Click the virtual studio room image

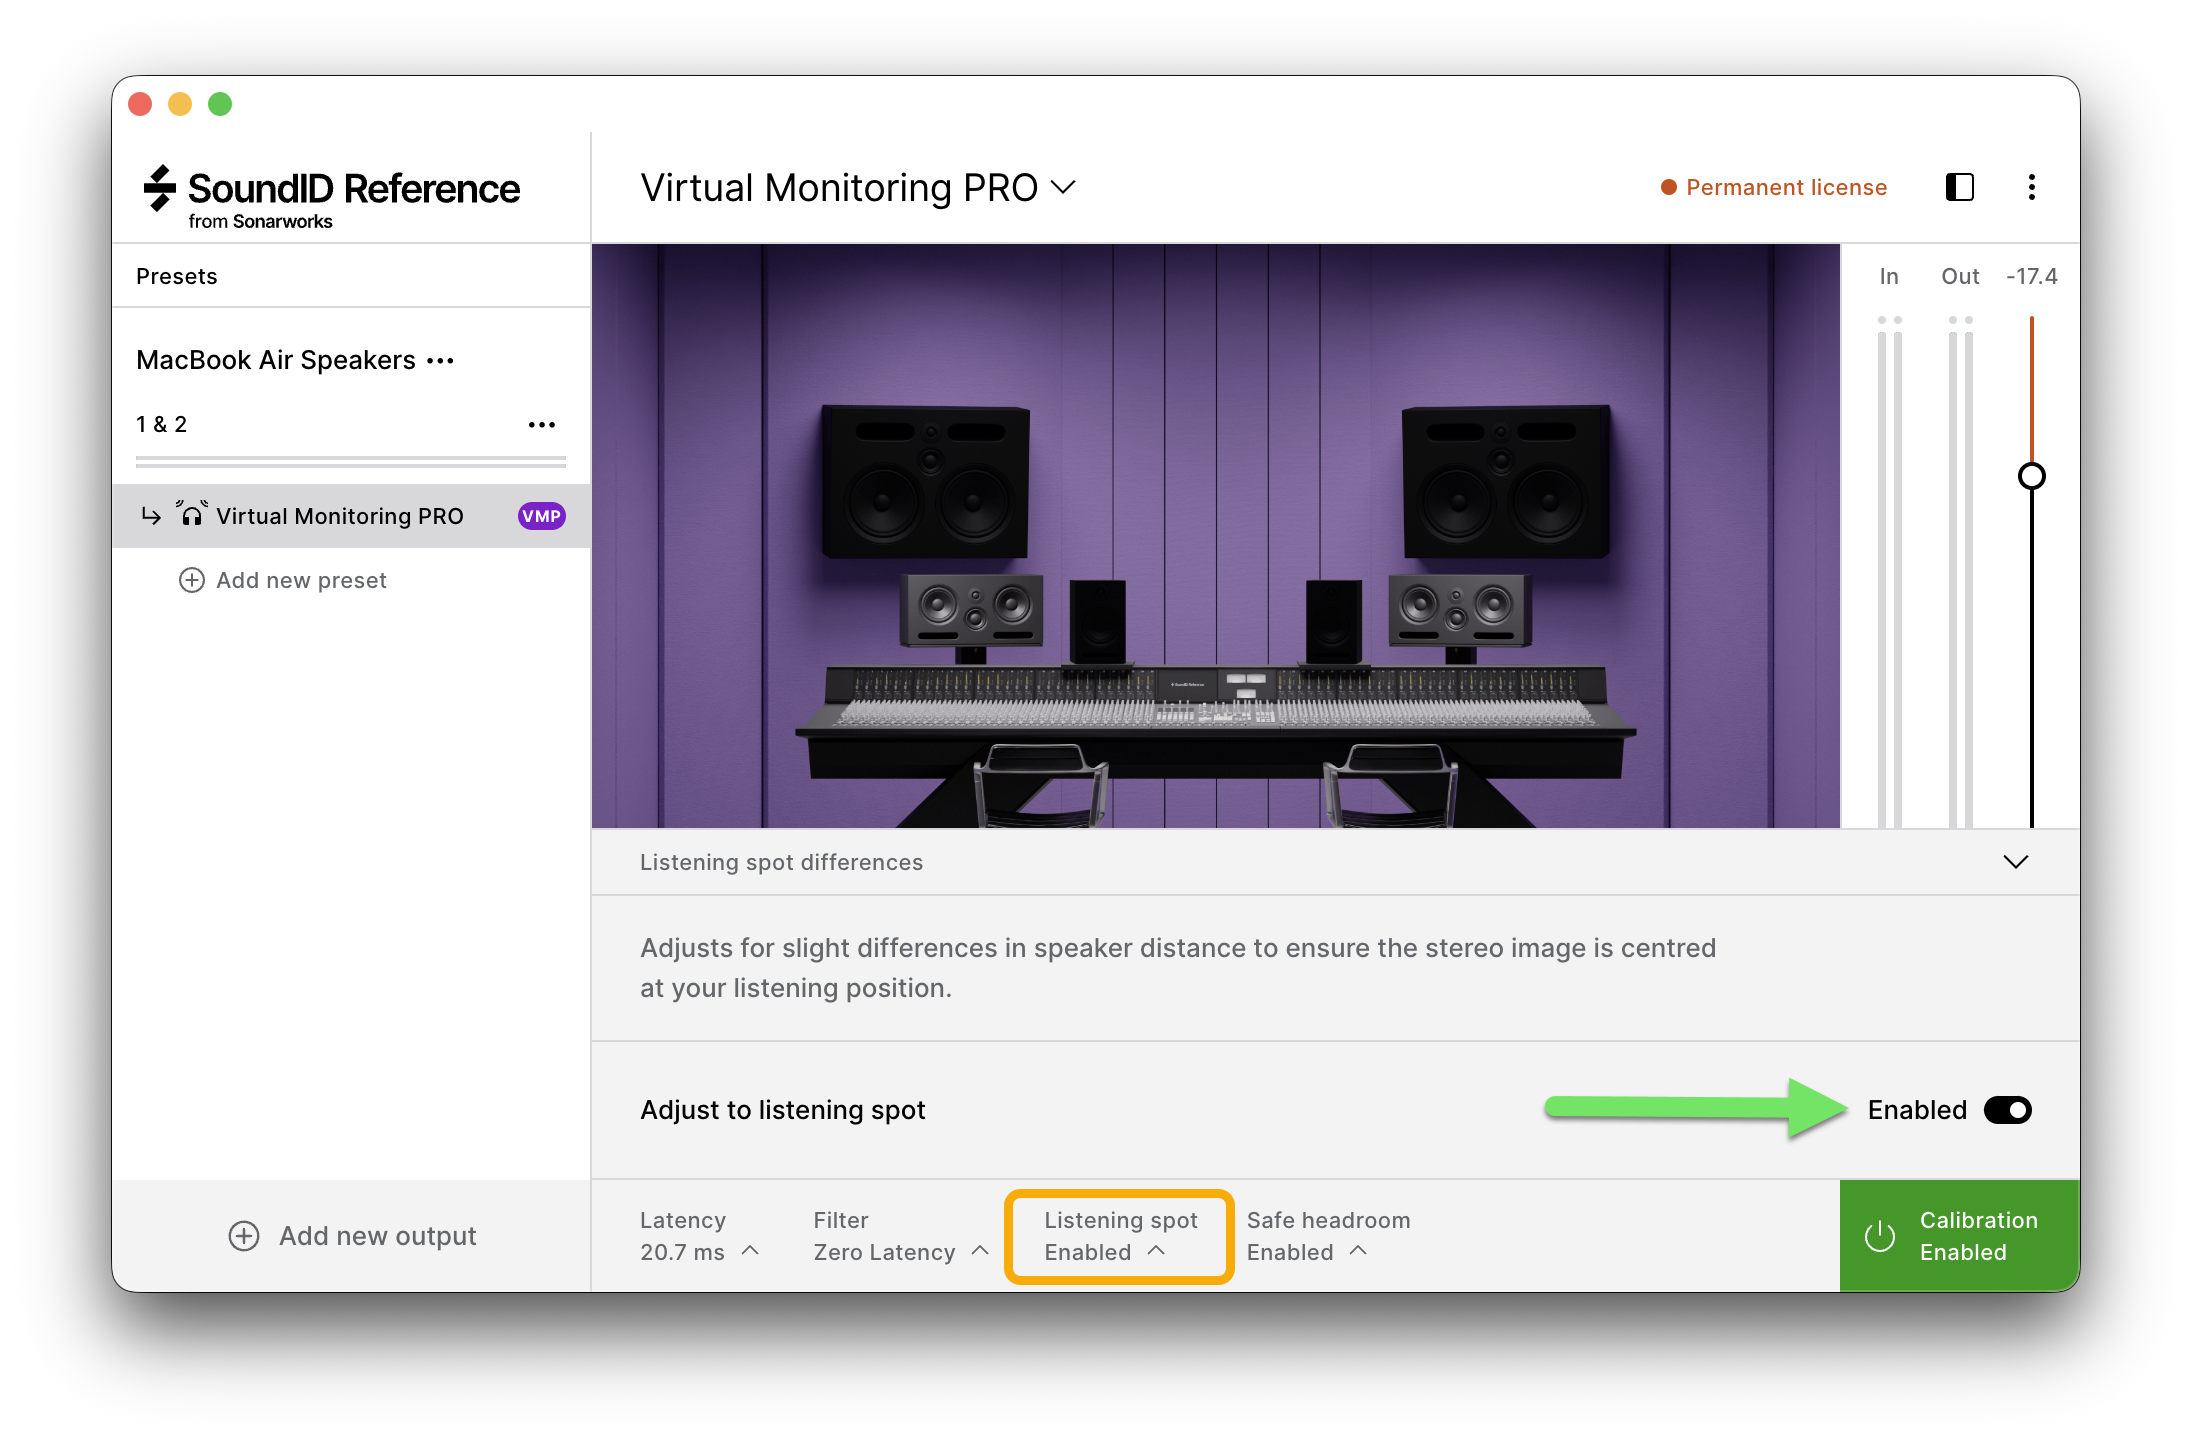click(1216, 536)
